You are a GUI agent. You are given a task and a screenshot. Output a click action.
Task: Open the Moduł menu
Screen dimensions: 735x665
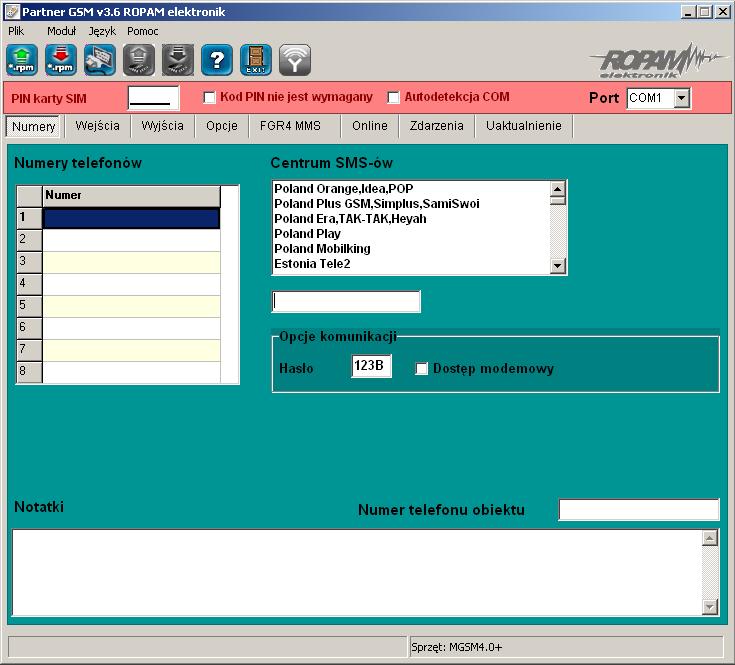click(61, 31)
